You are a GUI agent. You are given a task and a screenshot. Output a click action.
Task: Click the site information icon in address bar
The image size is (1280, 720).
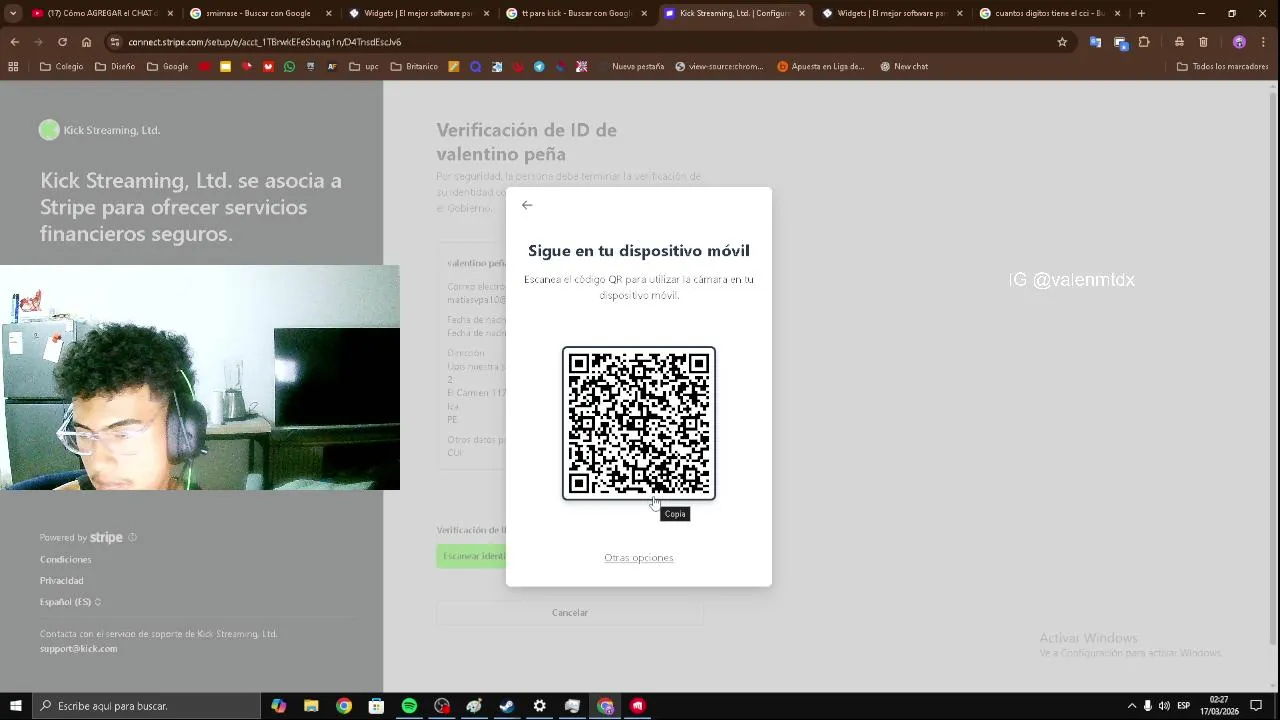coord(116,42)
